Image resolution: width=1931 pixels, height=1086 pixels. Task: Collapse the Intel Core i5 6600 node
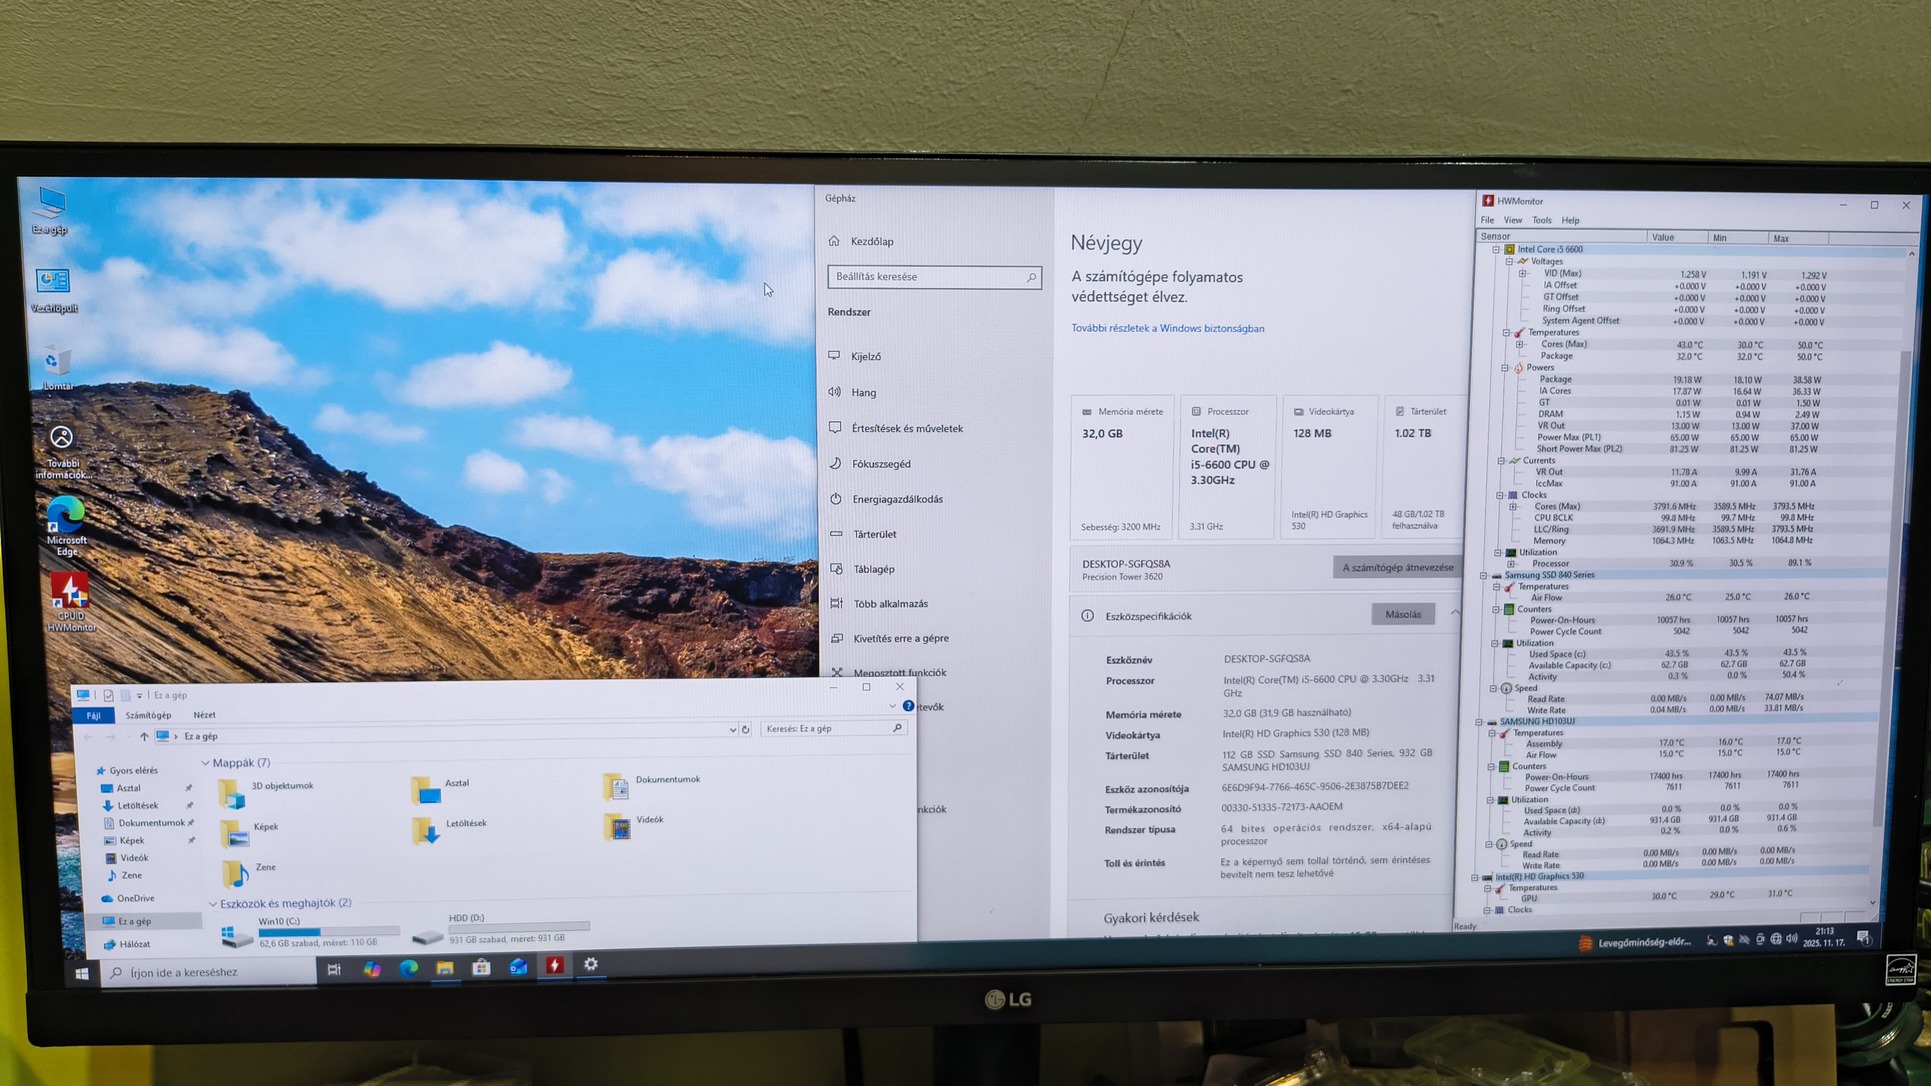1496,249
